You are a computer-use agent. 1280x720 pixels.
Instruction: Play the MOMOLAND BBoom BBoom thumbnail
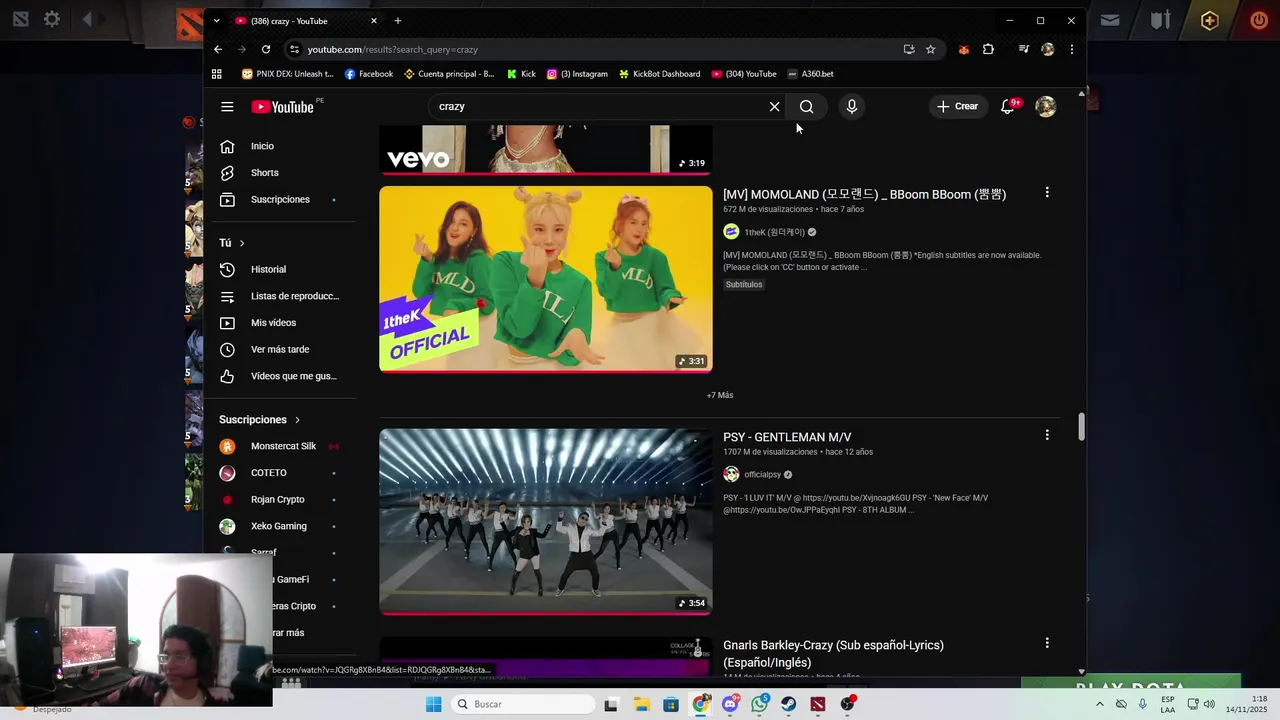point(546,279)
